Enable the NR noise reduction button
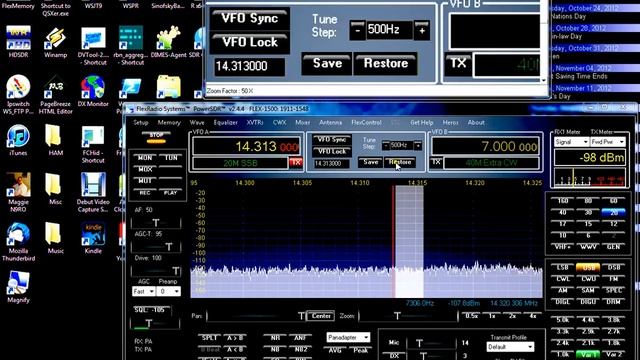 coord(275,338)
